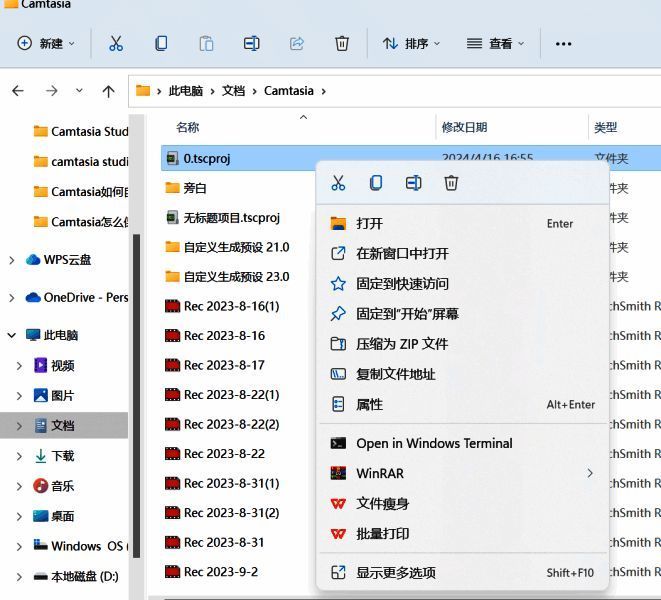
Task: Click the 无标题项目.tscproj file icon
Action: pos(172,218)
